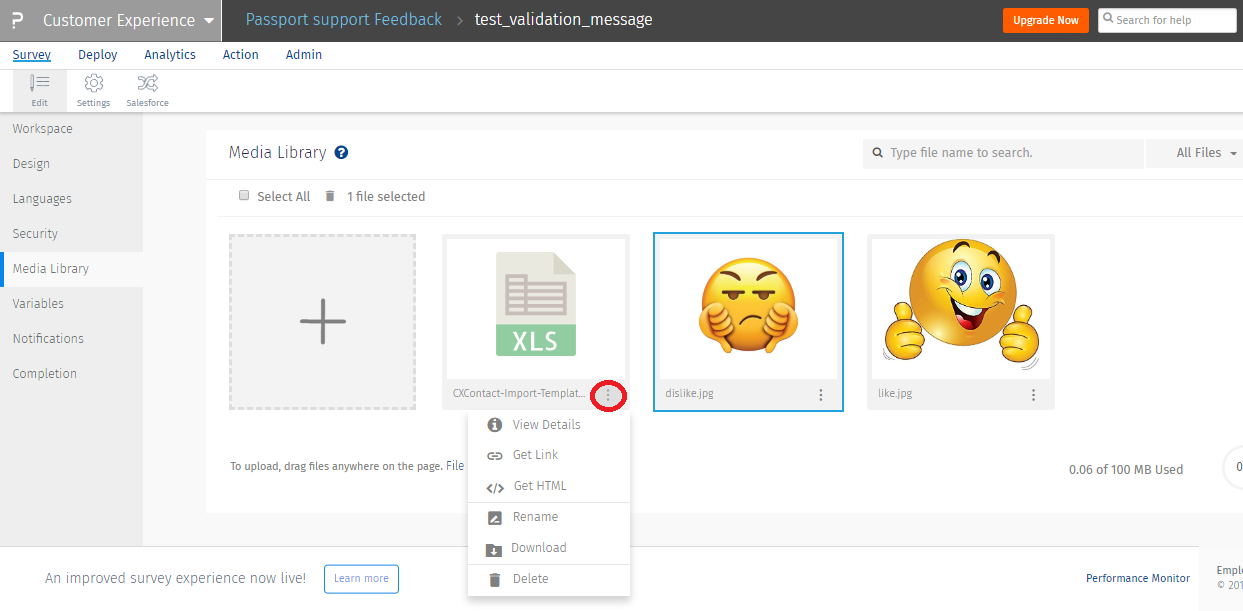Click the Type file name to search field
This screenshot has height=611, width=1243.
click(1003, 153)
